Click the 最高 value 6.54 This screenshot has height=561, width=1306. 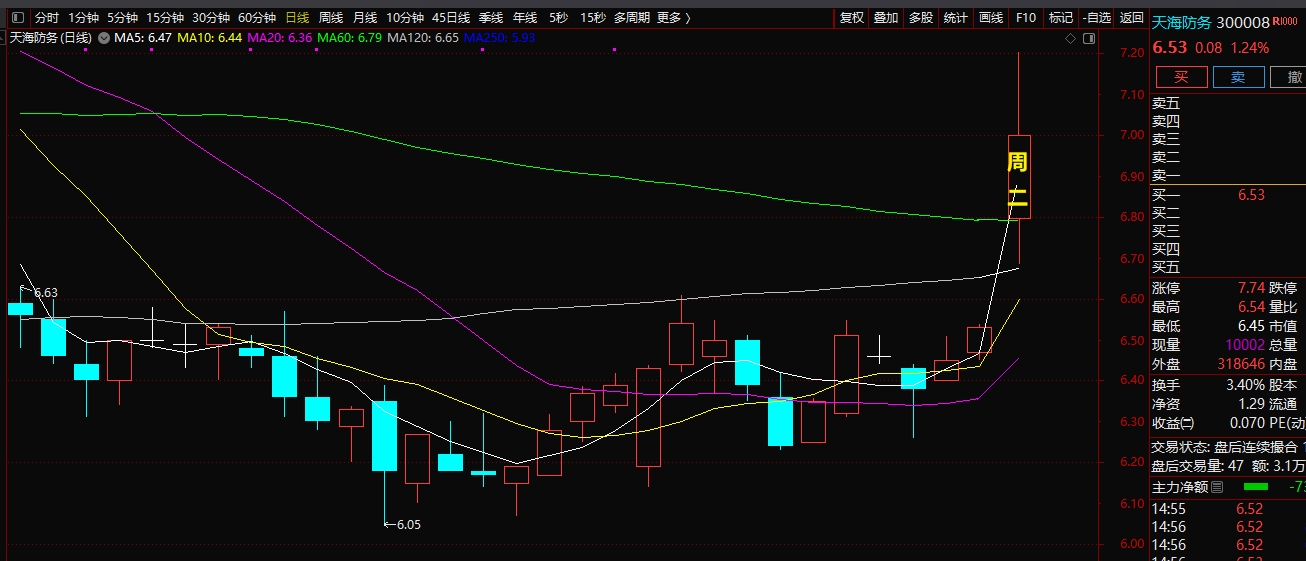click(x=1252, y=307)
